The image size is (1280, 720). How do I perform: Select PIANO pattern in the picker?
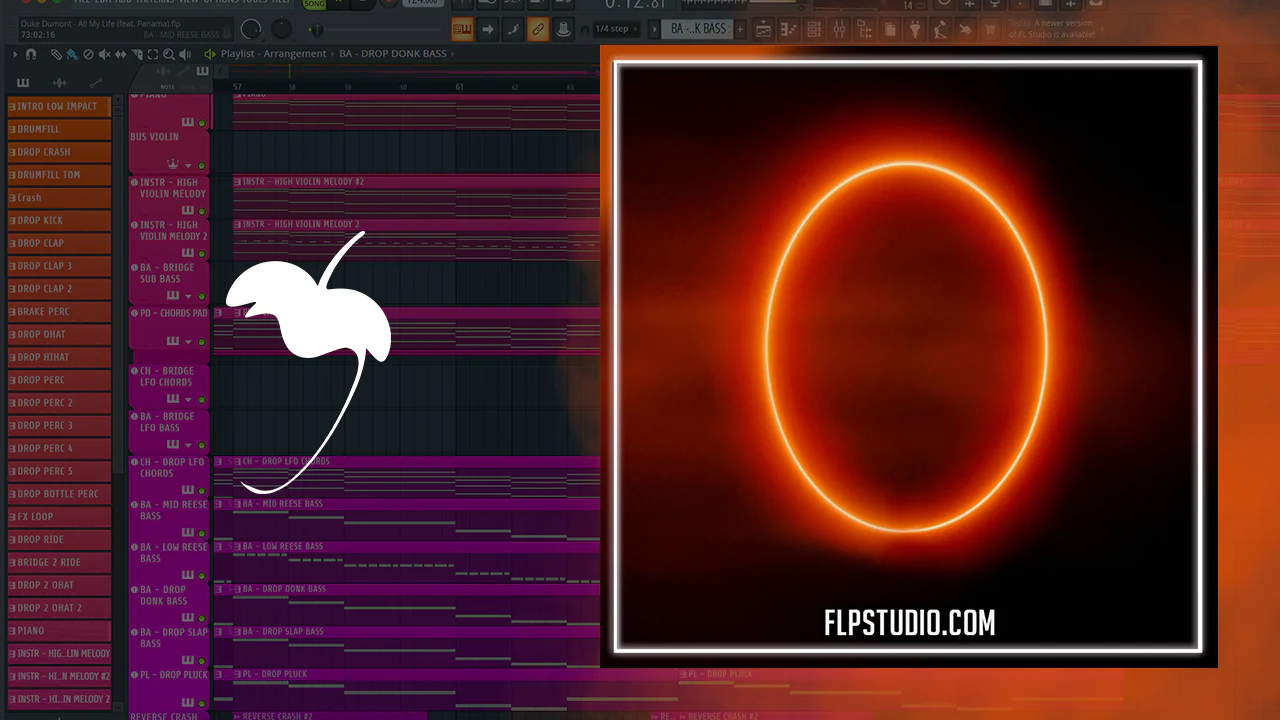click(59, 631)
